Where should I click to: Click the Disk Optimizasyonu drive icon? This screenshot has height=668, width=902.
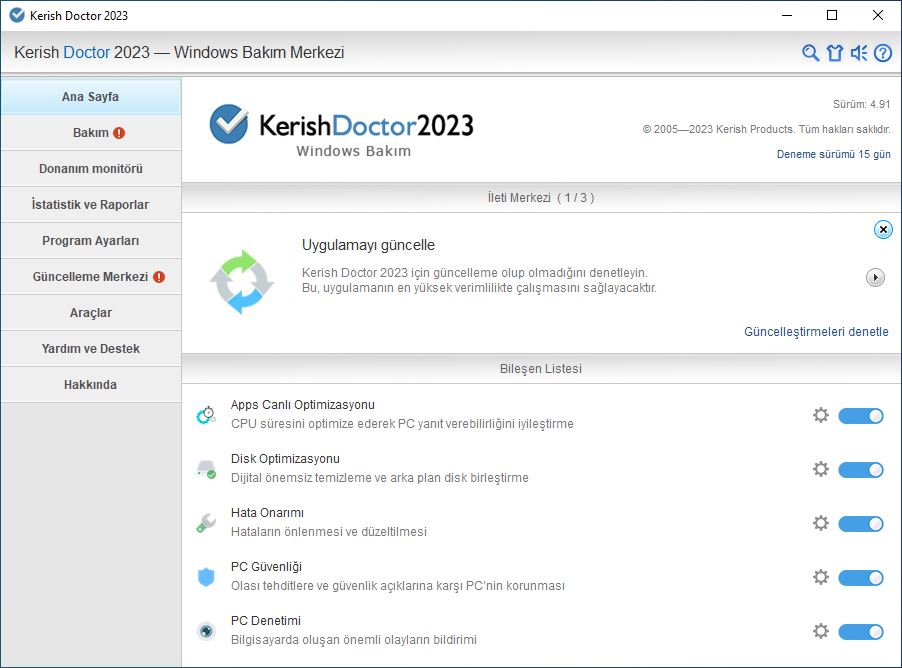coord(206,468)
